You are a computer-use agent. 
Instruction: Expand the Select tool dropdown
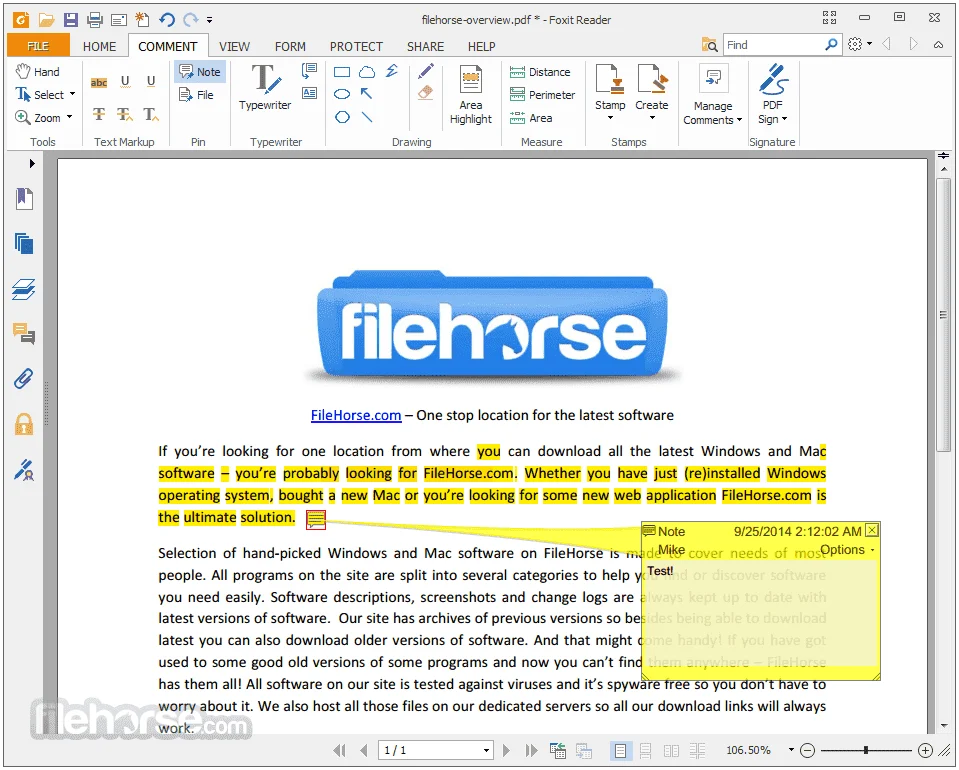72,94
